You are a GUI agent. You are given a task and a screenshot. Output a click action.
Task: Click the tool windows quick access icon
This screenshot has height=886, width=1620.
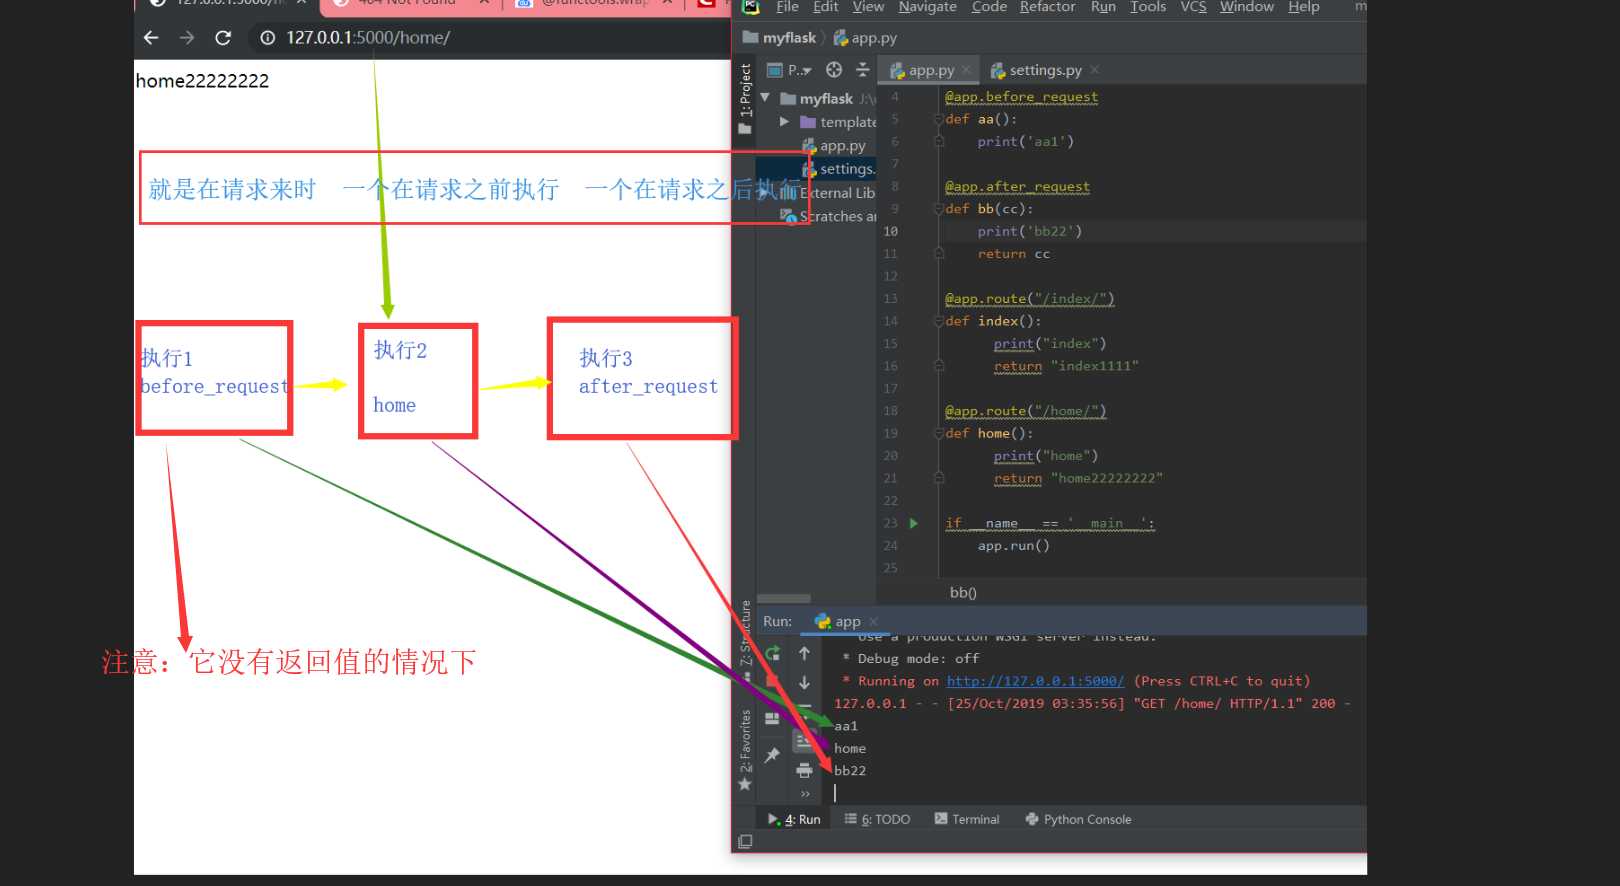[745, 842]
